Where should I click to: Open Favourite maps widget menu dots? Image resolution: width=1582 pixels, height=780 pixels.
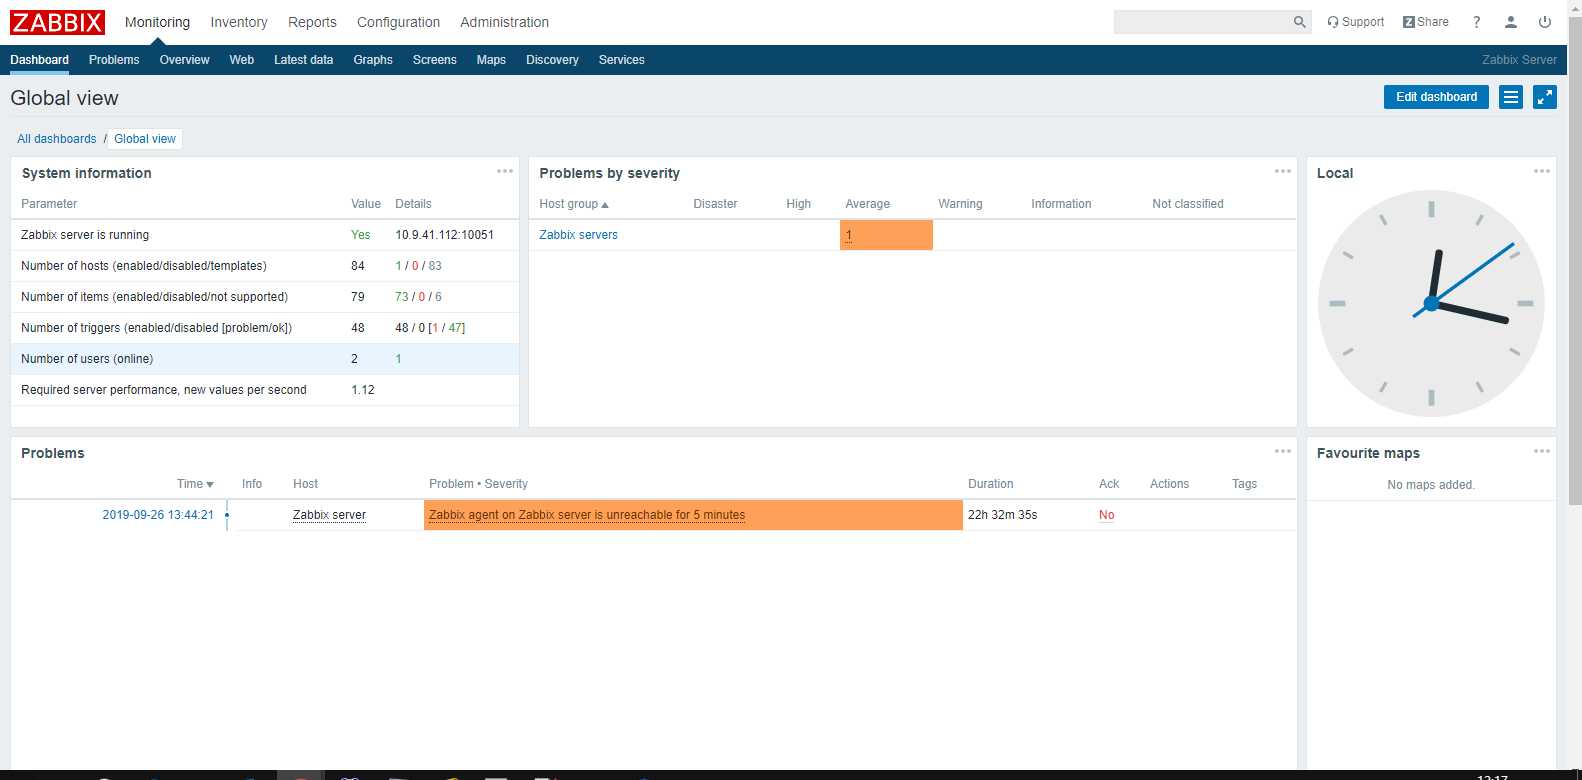point(1542,451)
